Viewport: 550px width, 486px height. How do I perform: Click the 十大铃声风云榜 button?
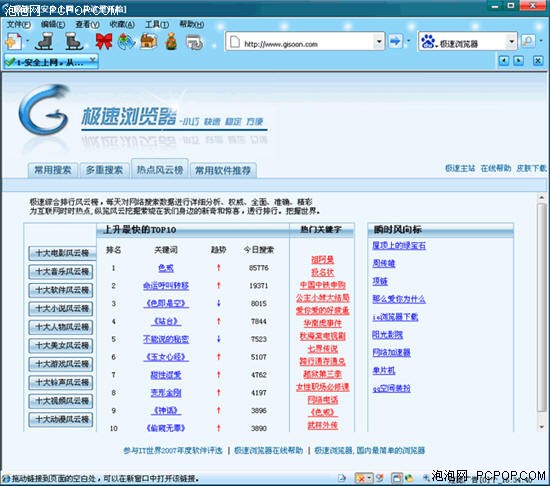[62, 382]
